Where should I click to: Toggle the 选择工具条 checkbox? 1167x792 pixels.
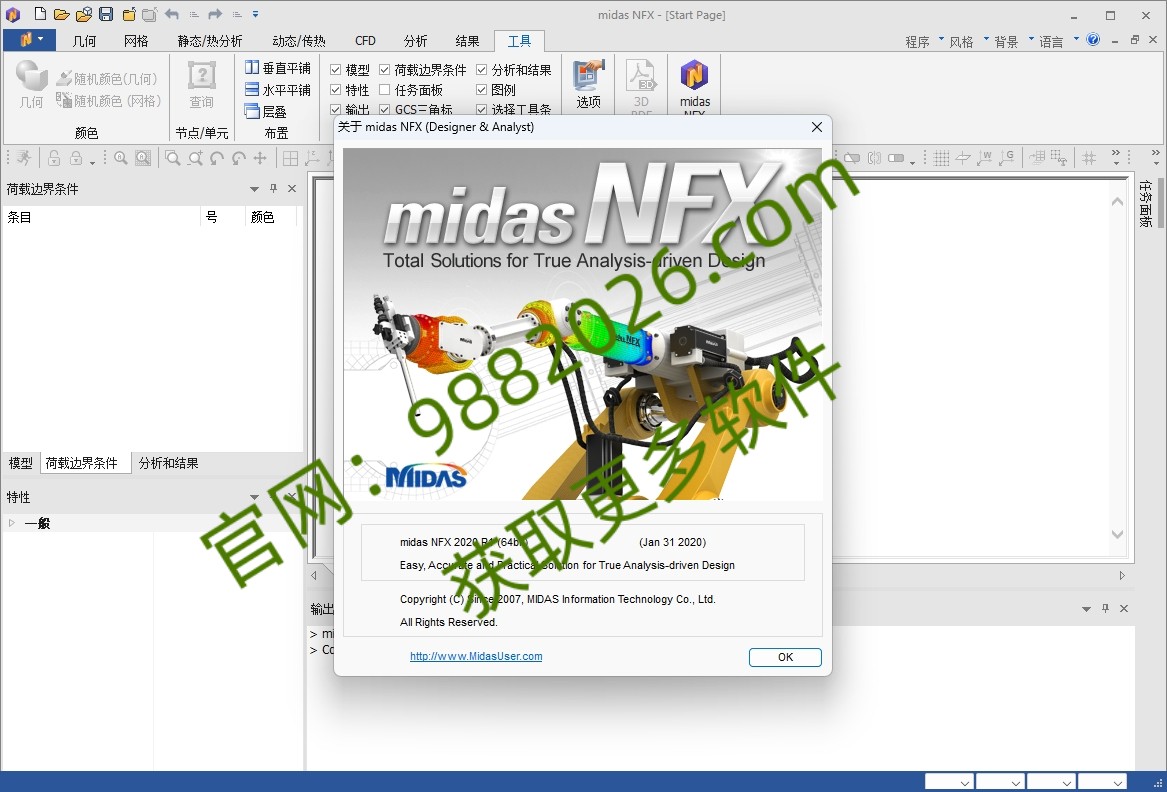click(x=482, y=109)
